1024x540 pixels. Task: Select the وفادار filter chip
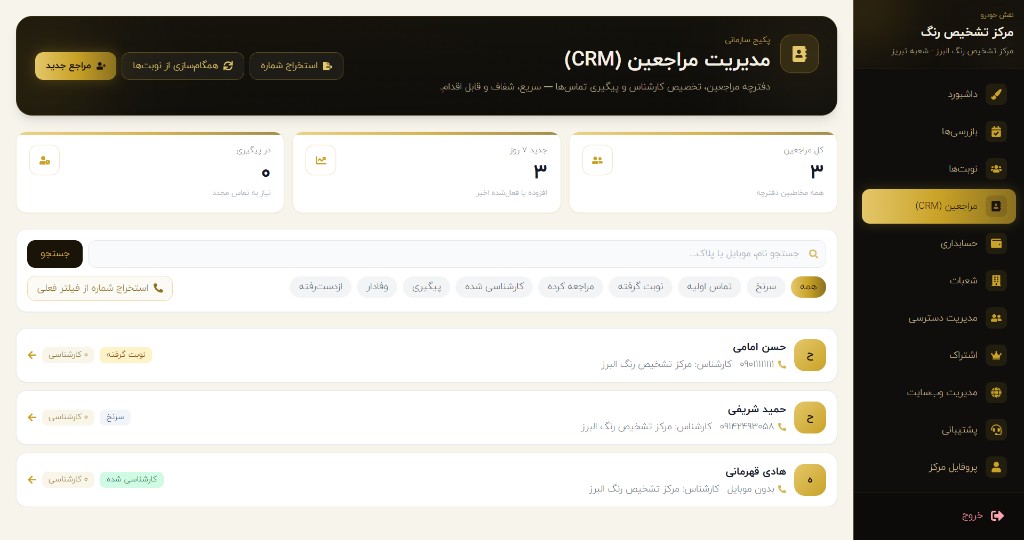pos(377,287)
